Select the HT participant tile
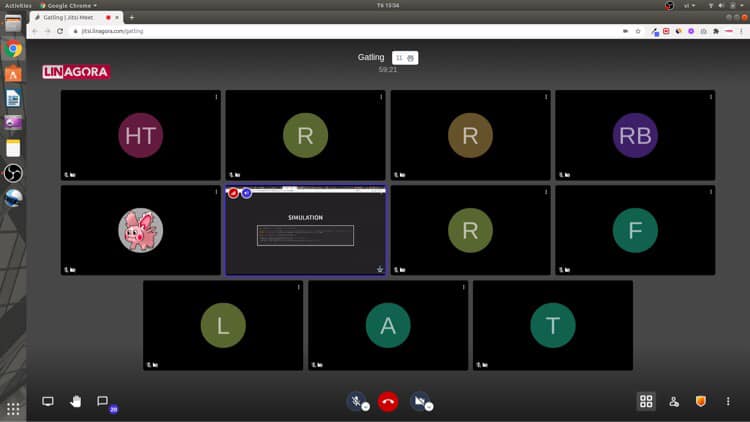Screen dimensions: 750x422 pos(141,135)
